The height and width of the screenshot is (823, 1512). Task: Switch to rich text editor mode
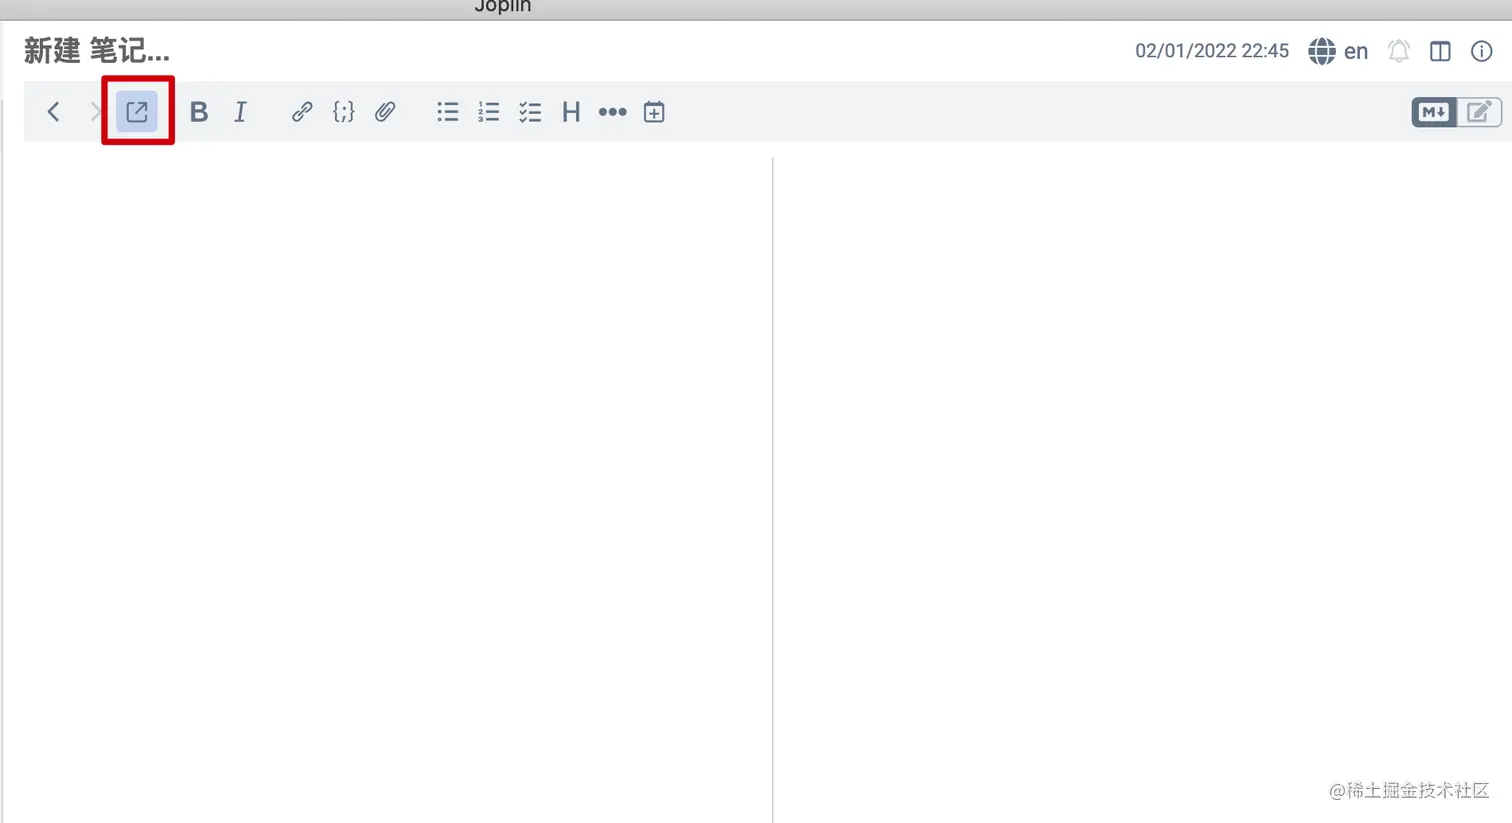[1479, 112]
